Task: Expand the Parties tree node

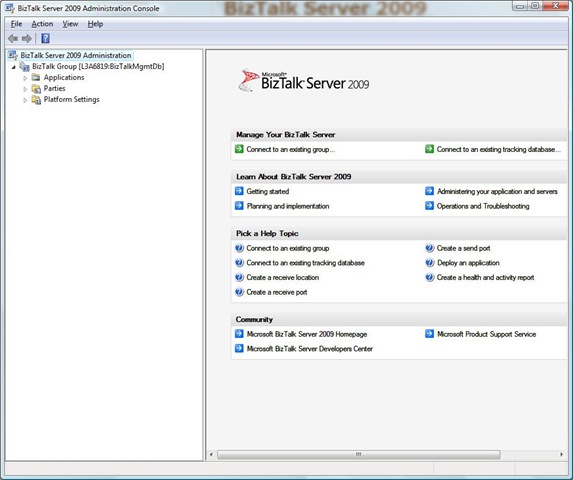Action: pos(25,89)
